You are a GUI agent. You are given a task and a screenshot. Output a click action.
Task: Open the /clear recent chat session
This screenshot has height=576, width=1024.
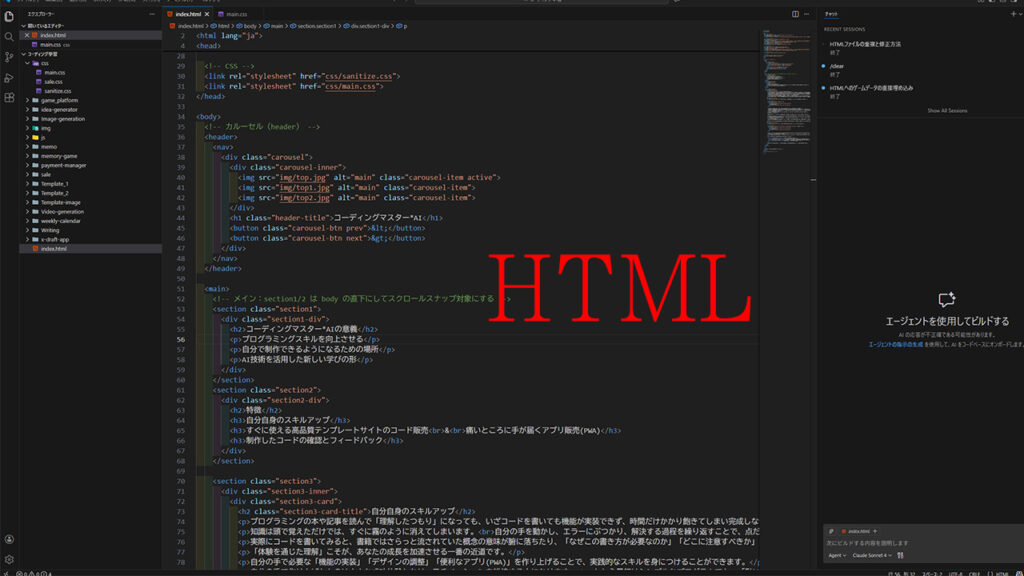[x=840, y=65]
